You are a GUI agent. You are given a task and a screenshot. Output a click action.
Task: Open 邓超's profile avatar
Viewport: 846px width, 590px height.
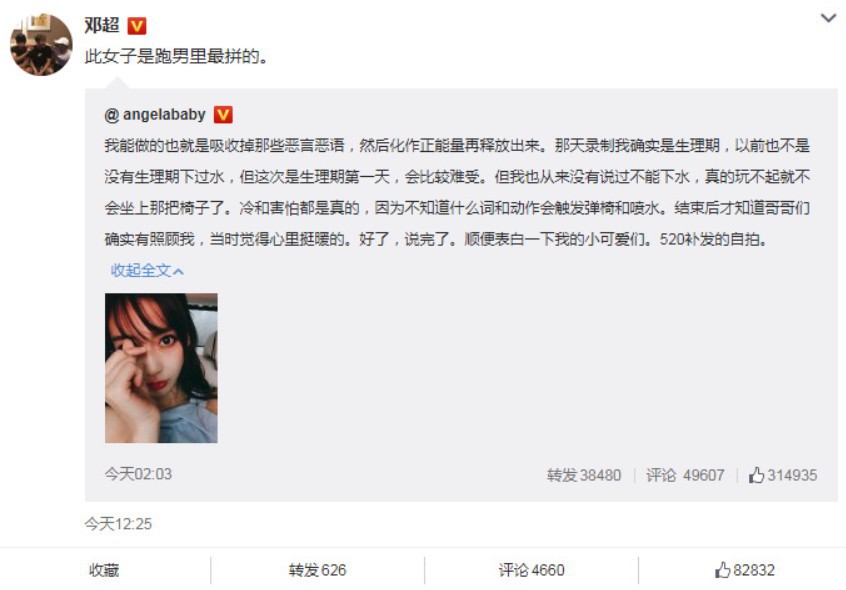tap(41, 45)
